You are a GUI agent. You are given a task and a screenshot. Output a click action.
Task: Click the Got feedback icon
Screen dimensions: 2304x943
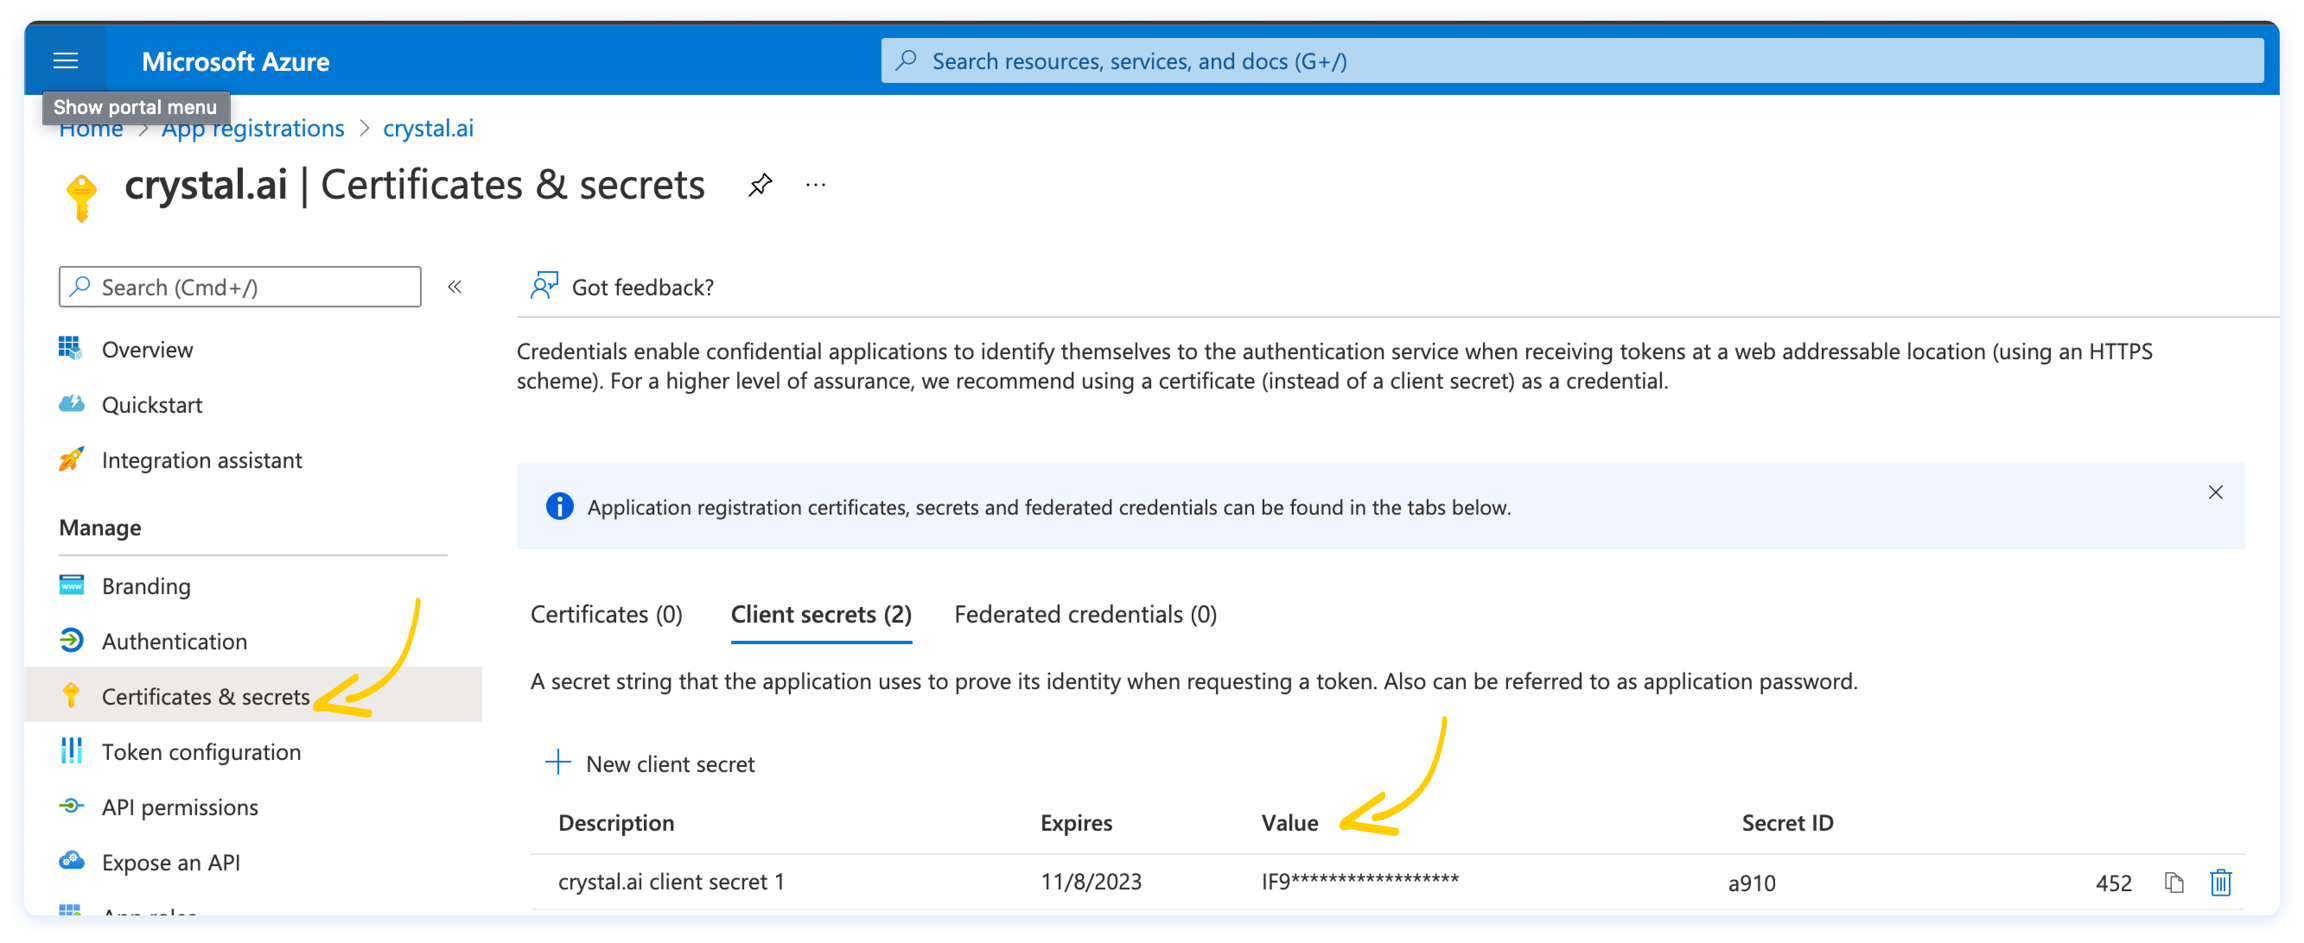point(544,287)
